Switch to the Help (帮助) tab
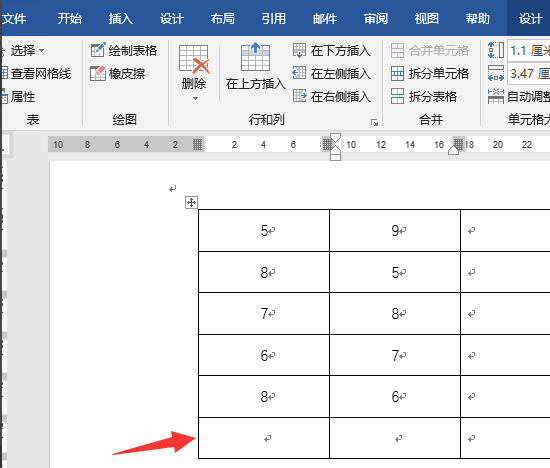 [x=477, y=18]
